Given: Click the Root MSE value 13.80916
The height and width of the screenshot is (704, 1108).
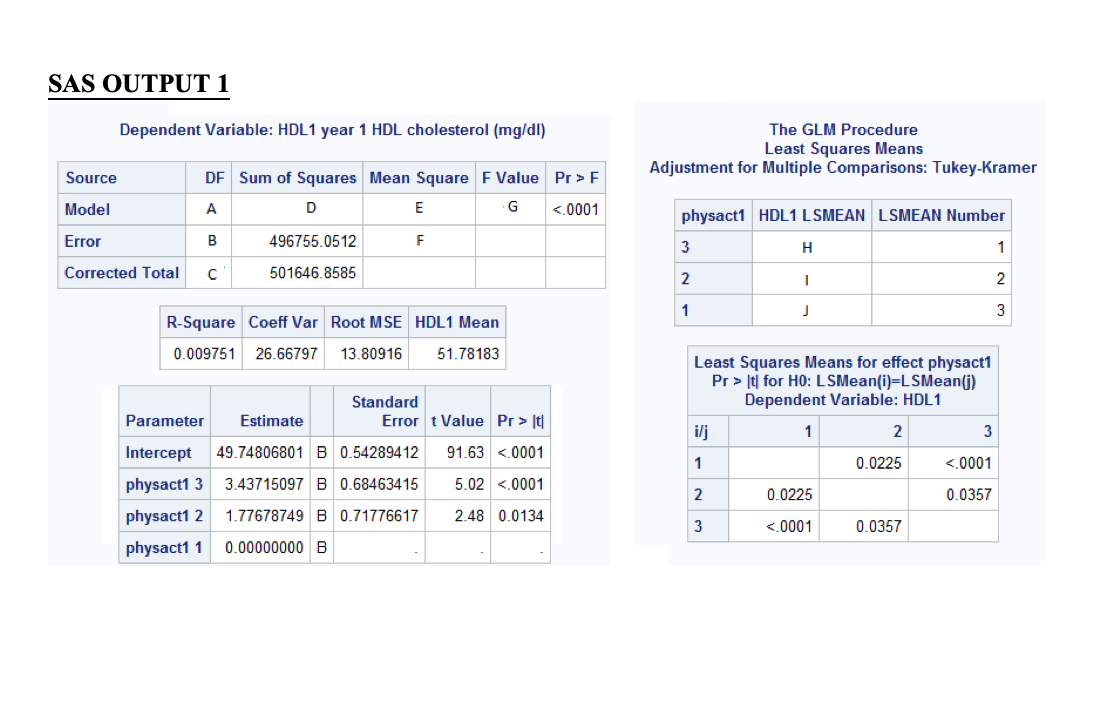Looking at the screenshot, I should click(x=371, y=353).
